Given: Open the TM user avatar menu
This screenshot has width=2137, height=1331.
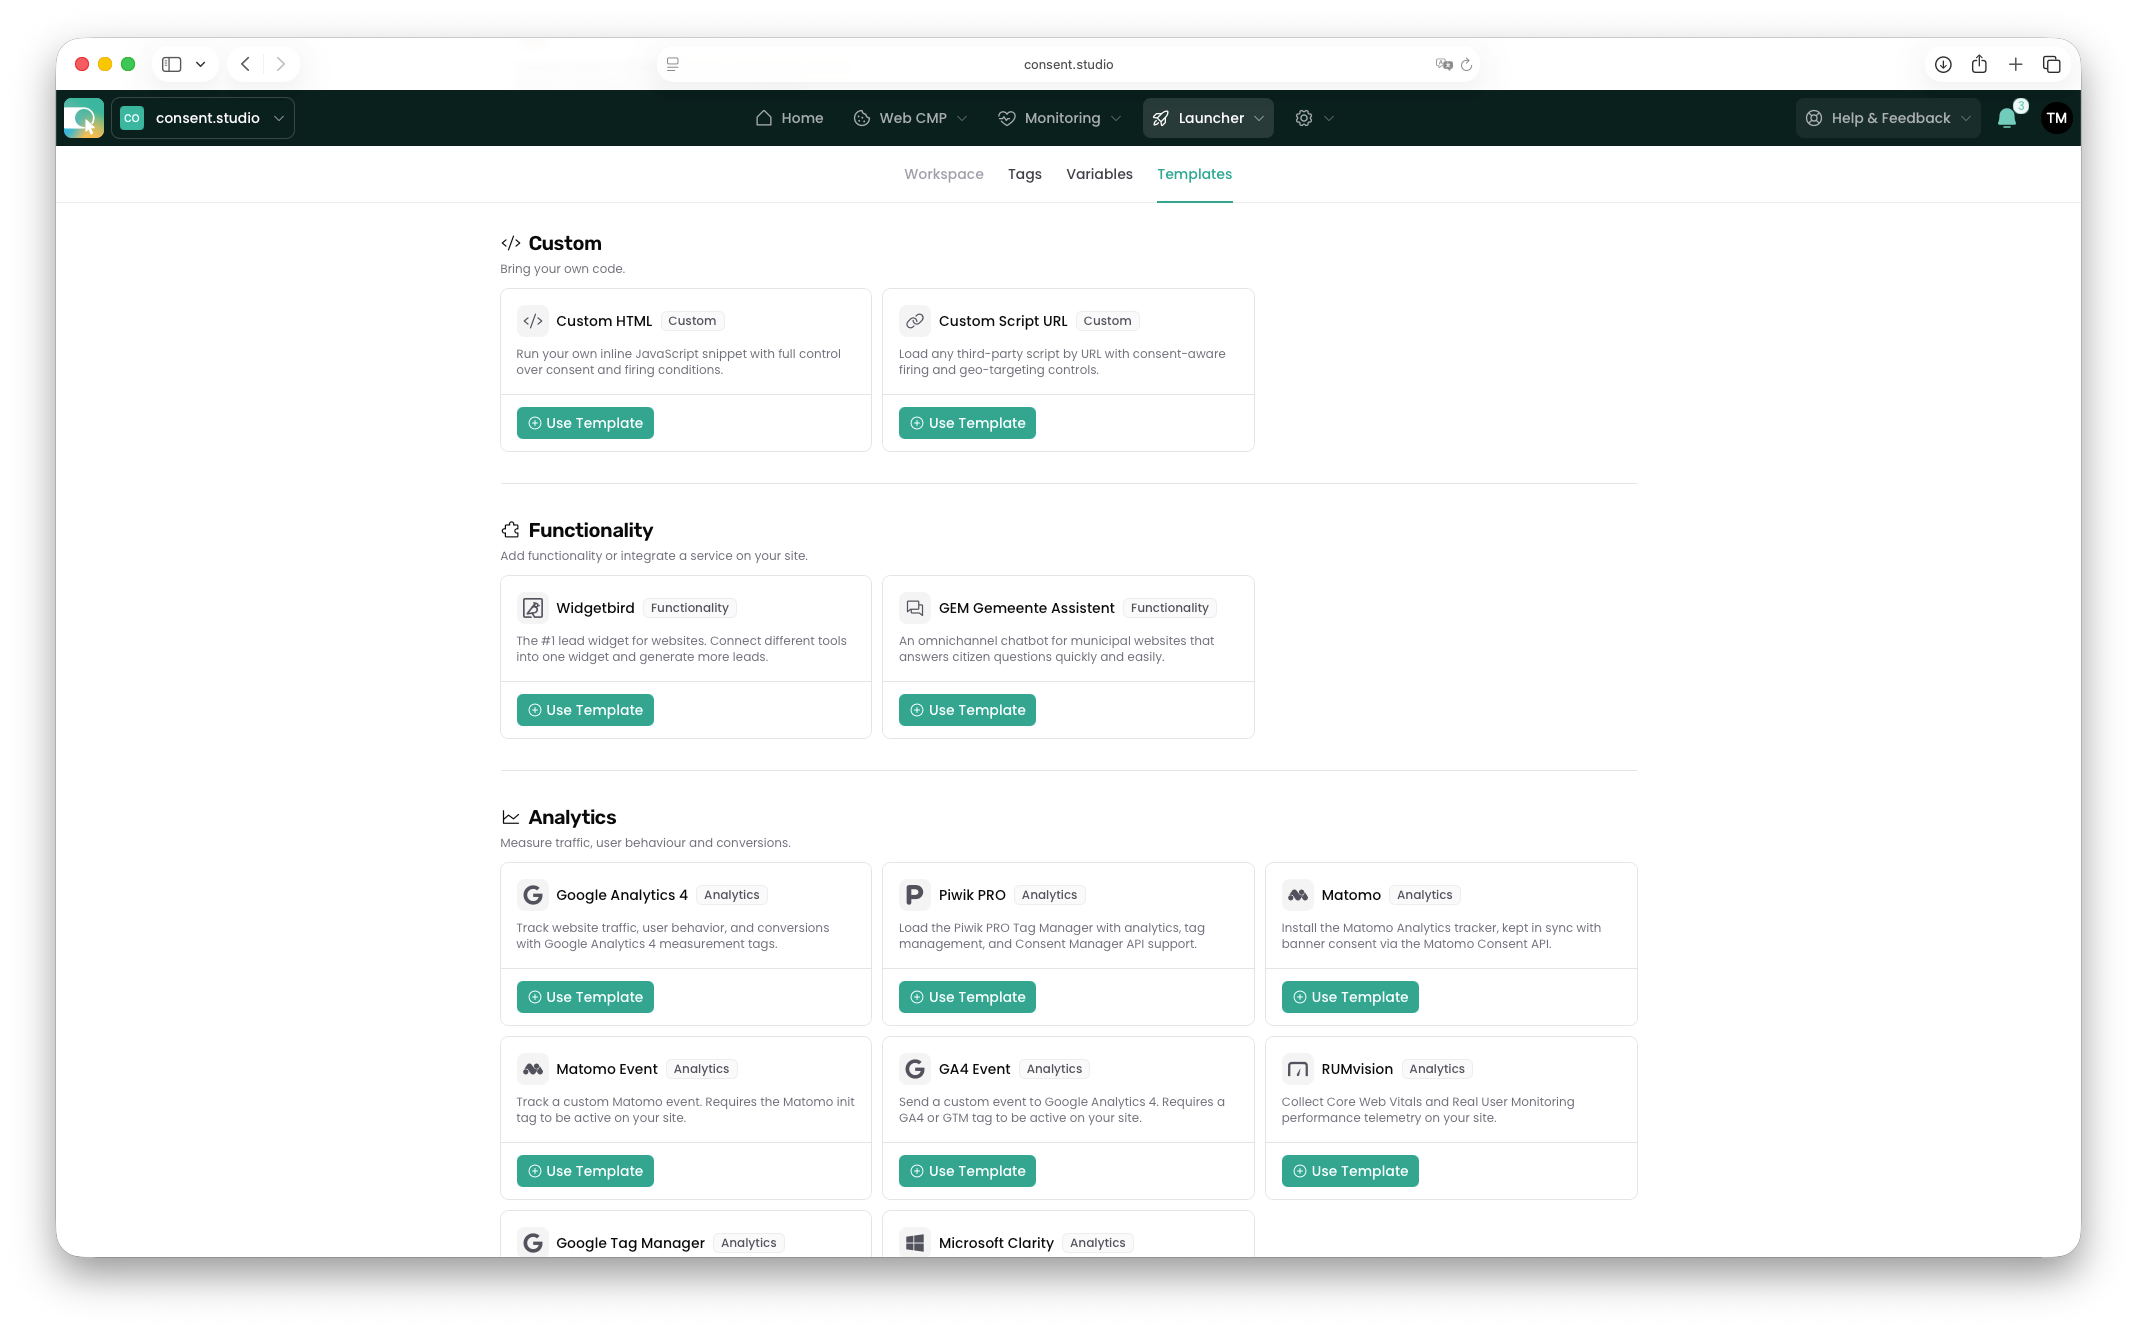Looking at the screenshot, I should [x=2056, y=118].
